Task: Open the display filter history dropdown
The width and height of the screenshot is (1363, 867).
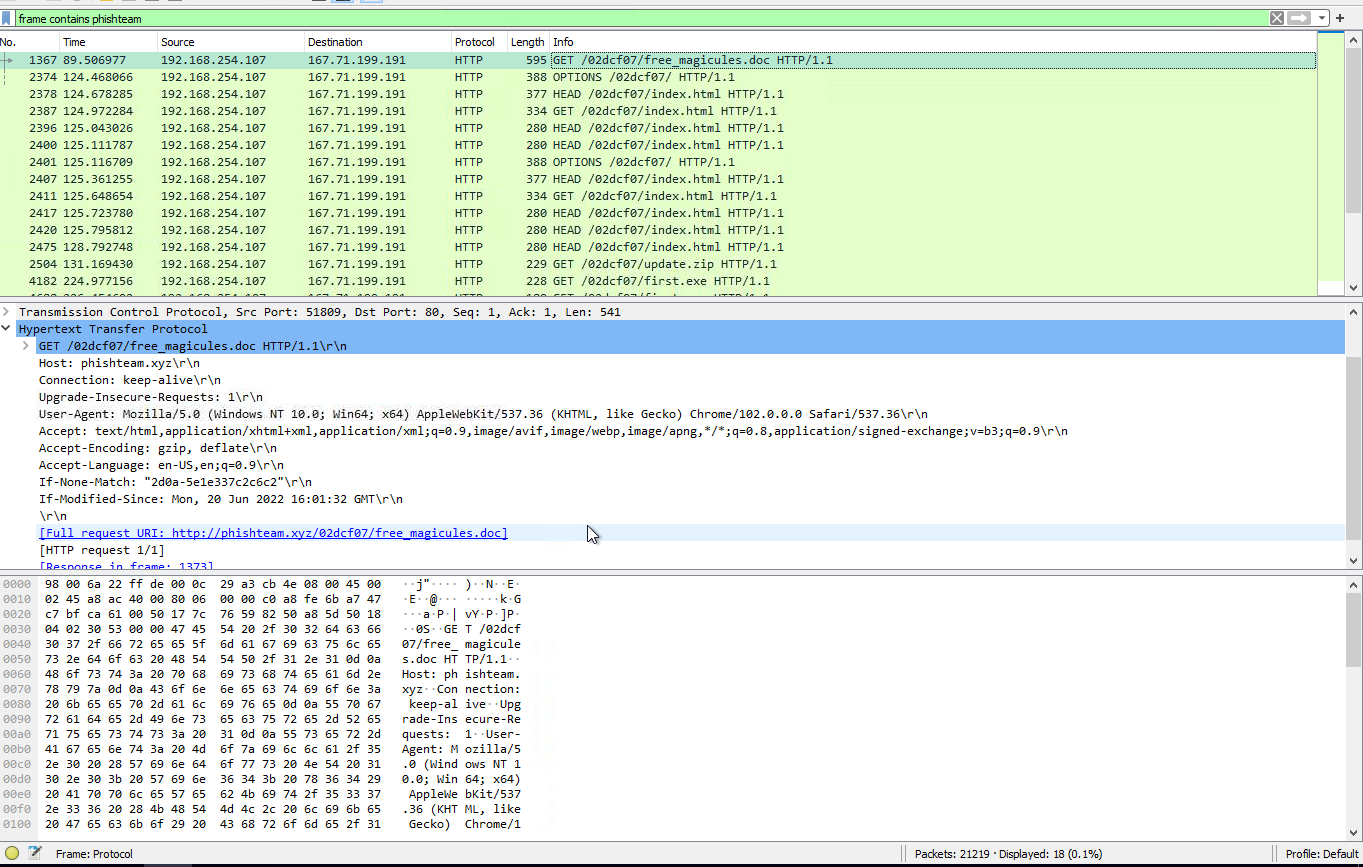Action: tap(1322, 17)
